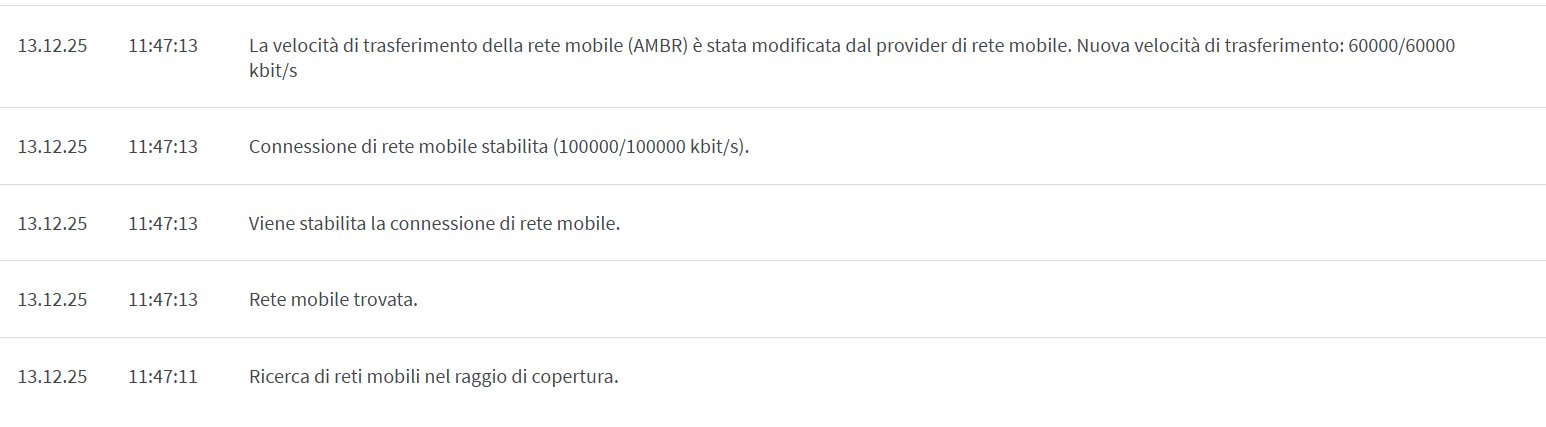
Task: Click the wrapped "kbit/s" text on the second line
Action: tap(273, 72)
